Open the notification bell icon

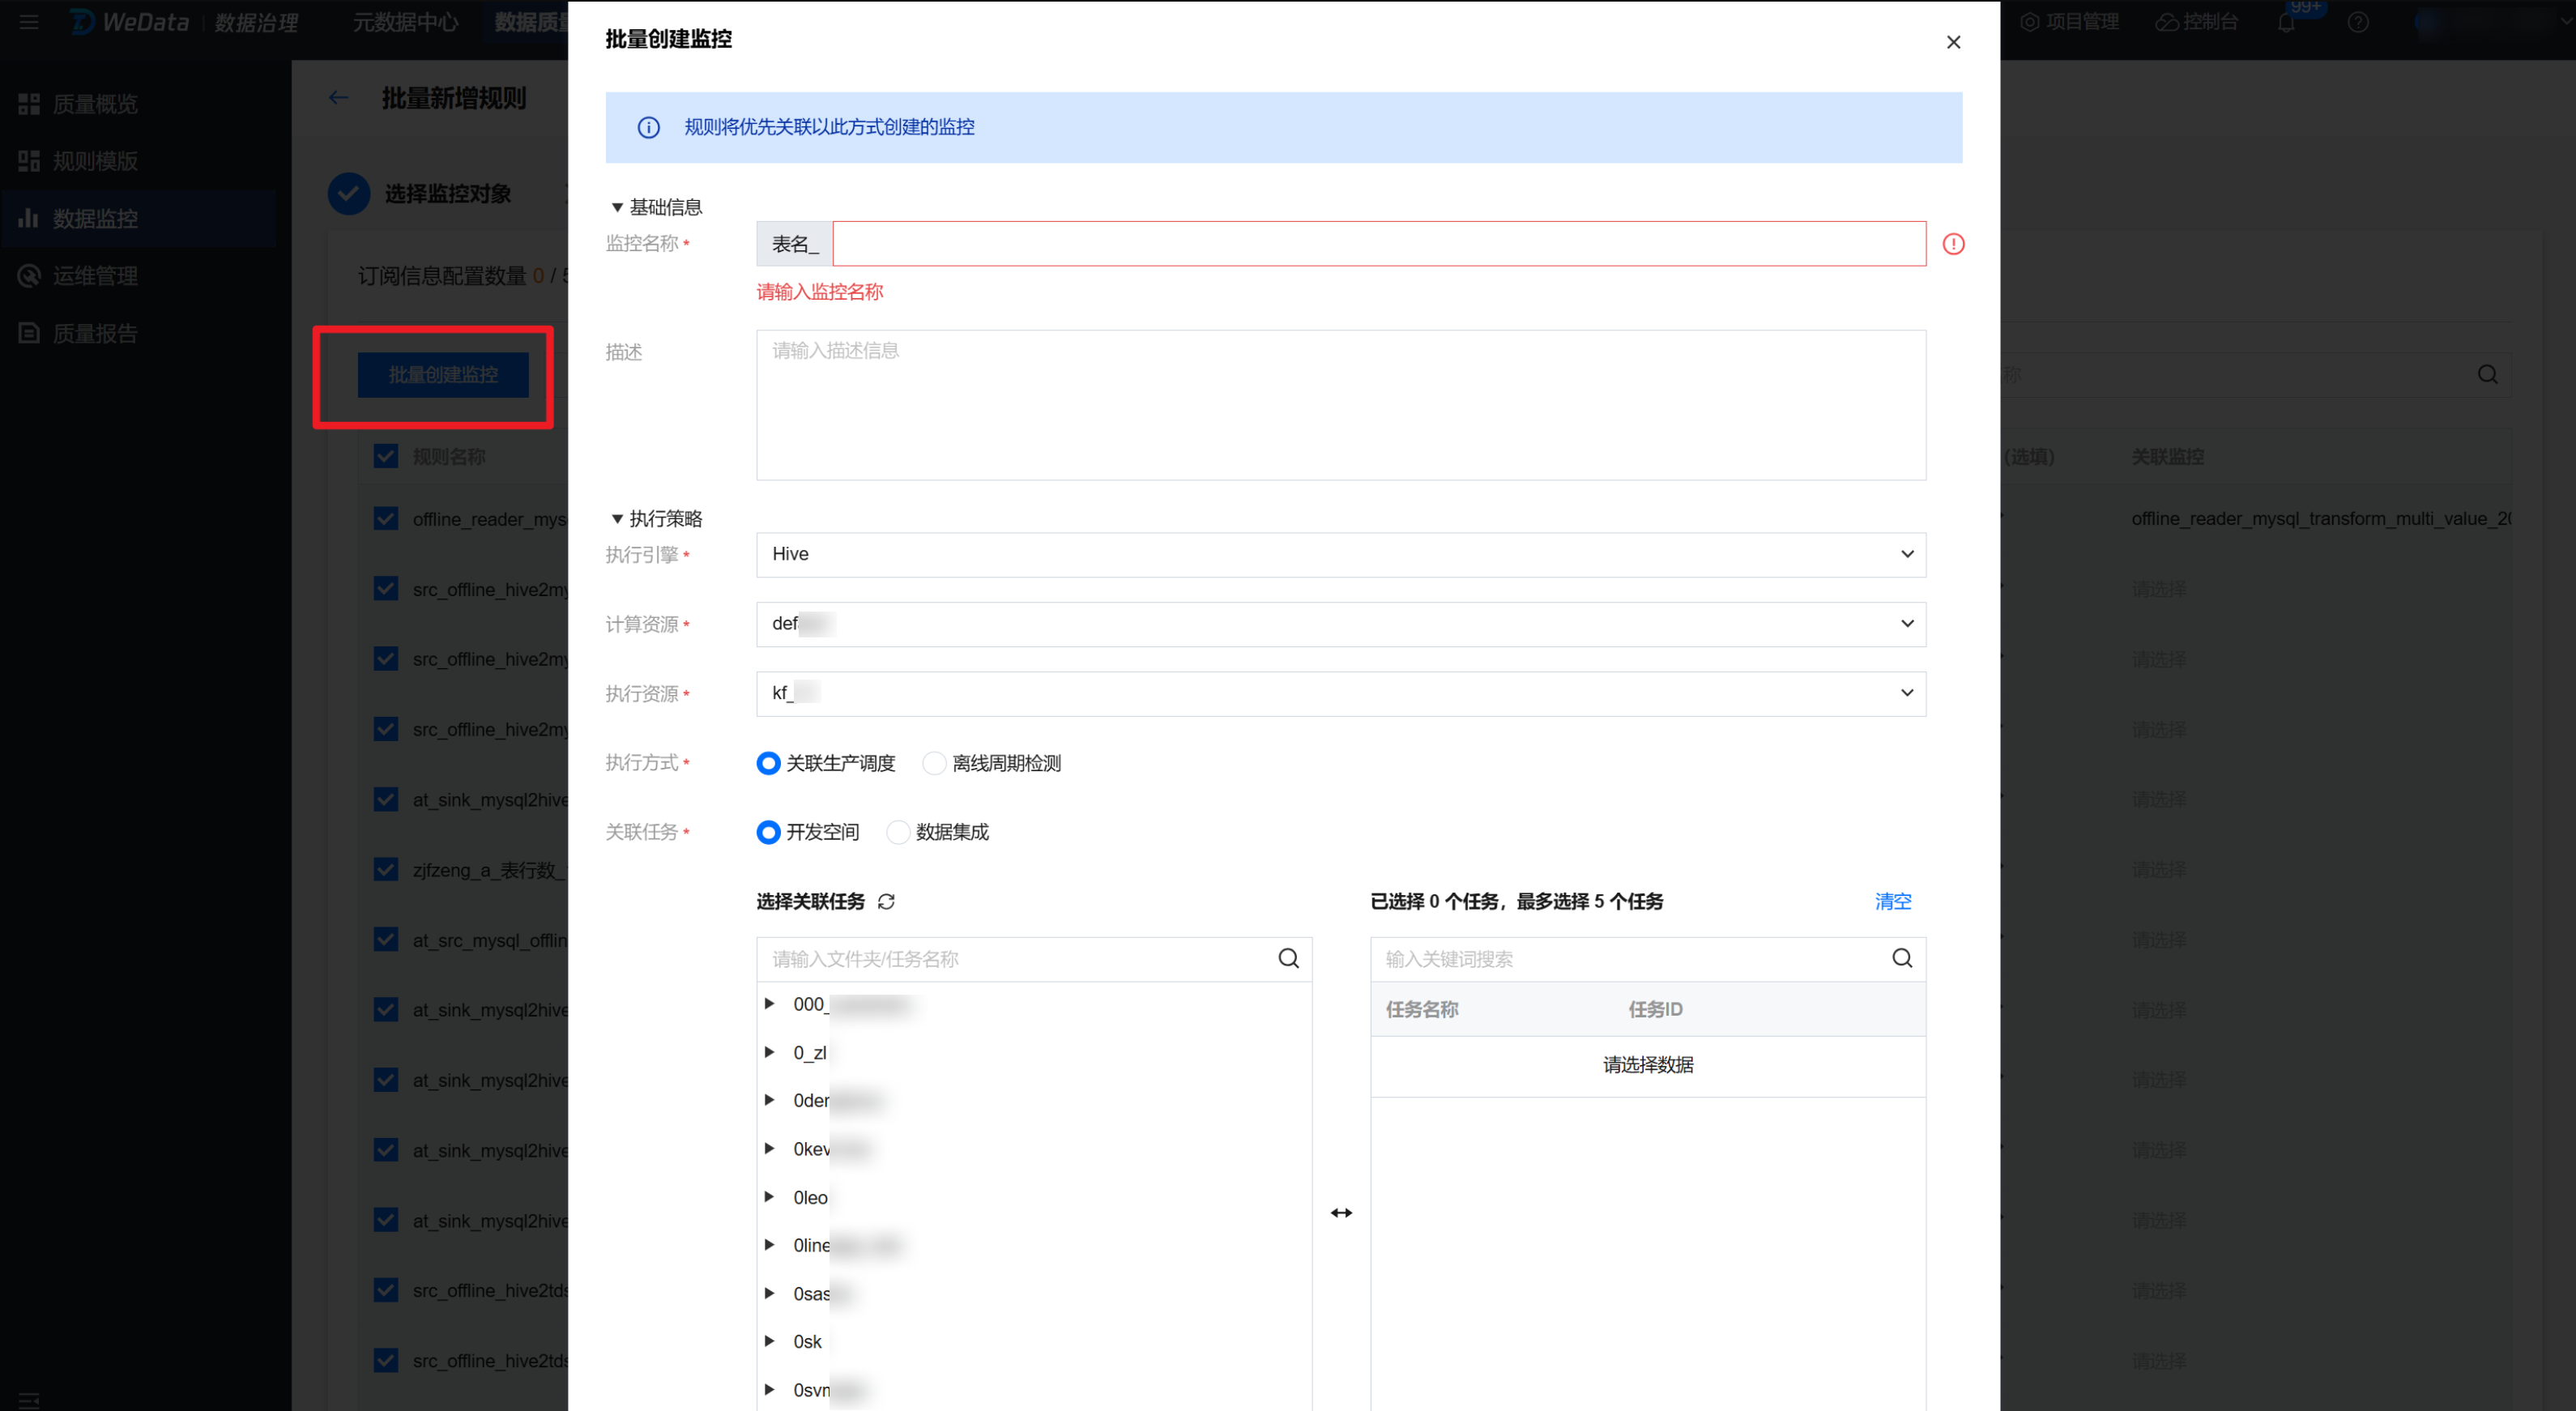pos(2287,22)
